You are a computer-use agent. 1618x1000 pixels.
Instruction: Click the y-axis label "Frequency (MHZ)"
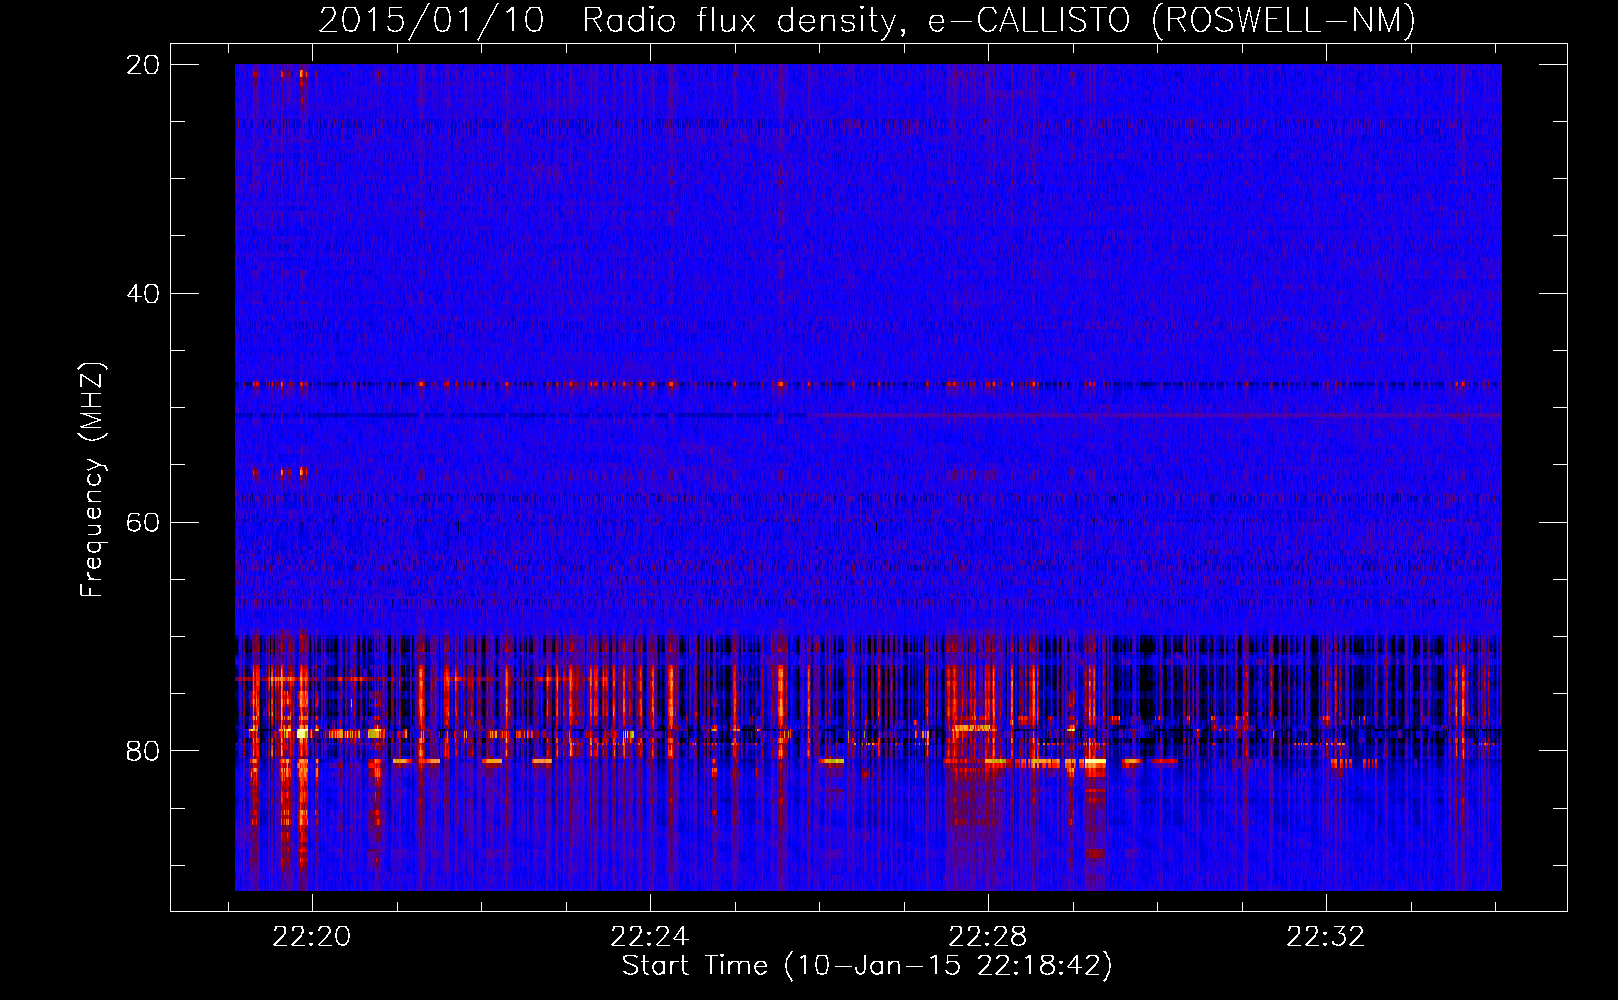click(92, 480)
